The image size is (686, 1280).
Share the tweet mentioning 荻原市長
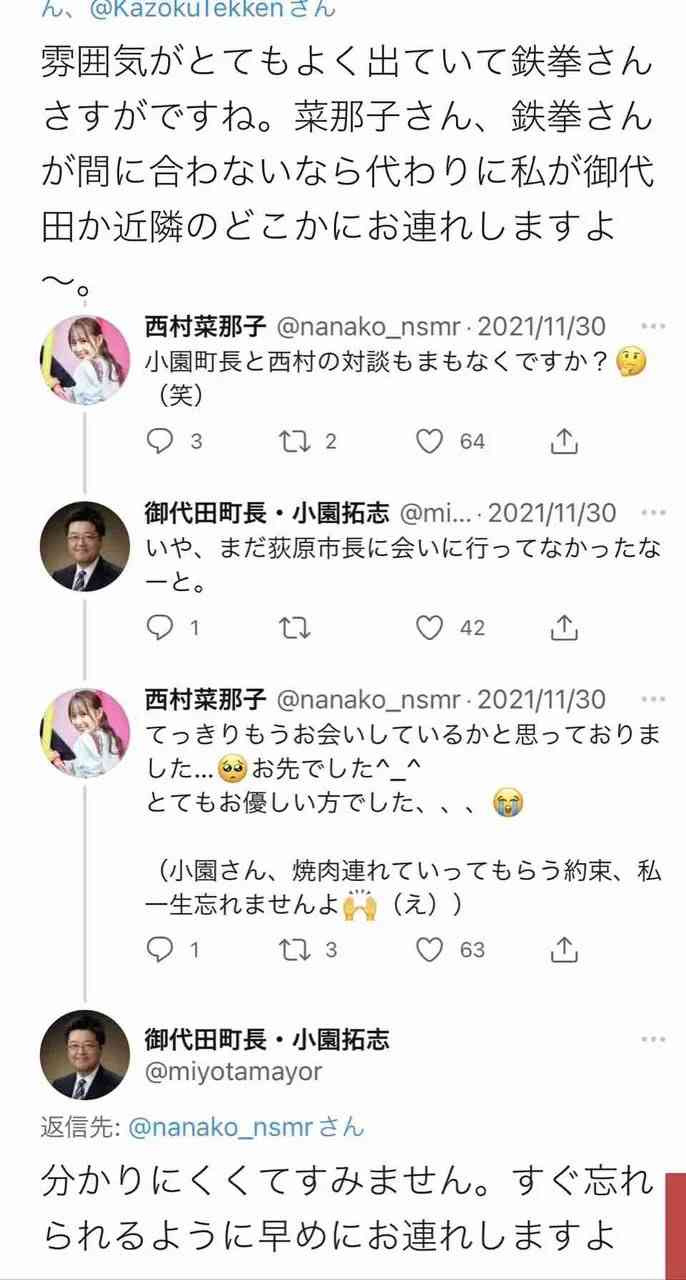click(565, 628)
